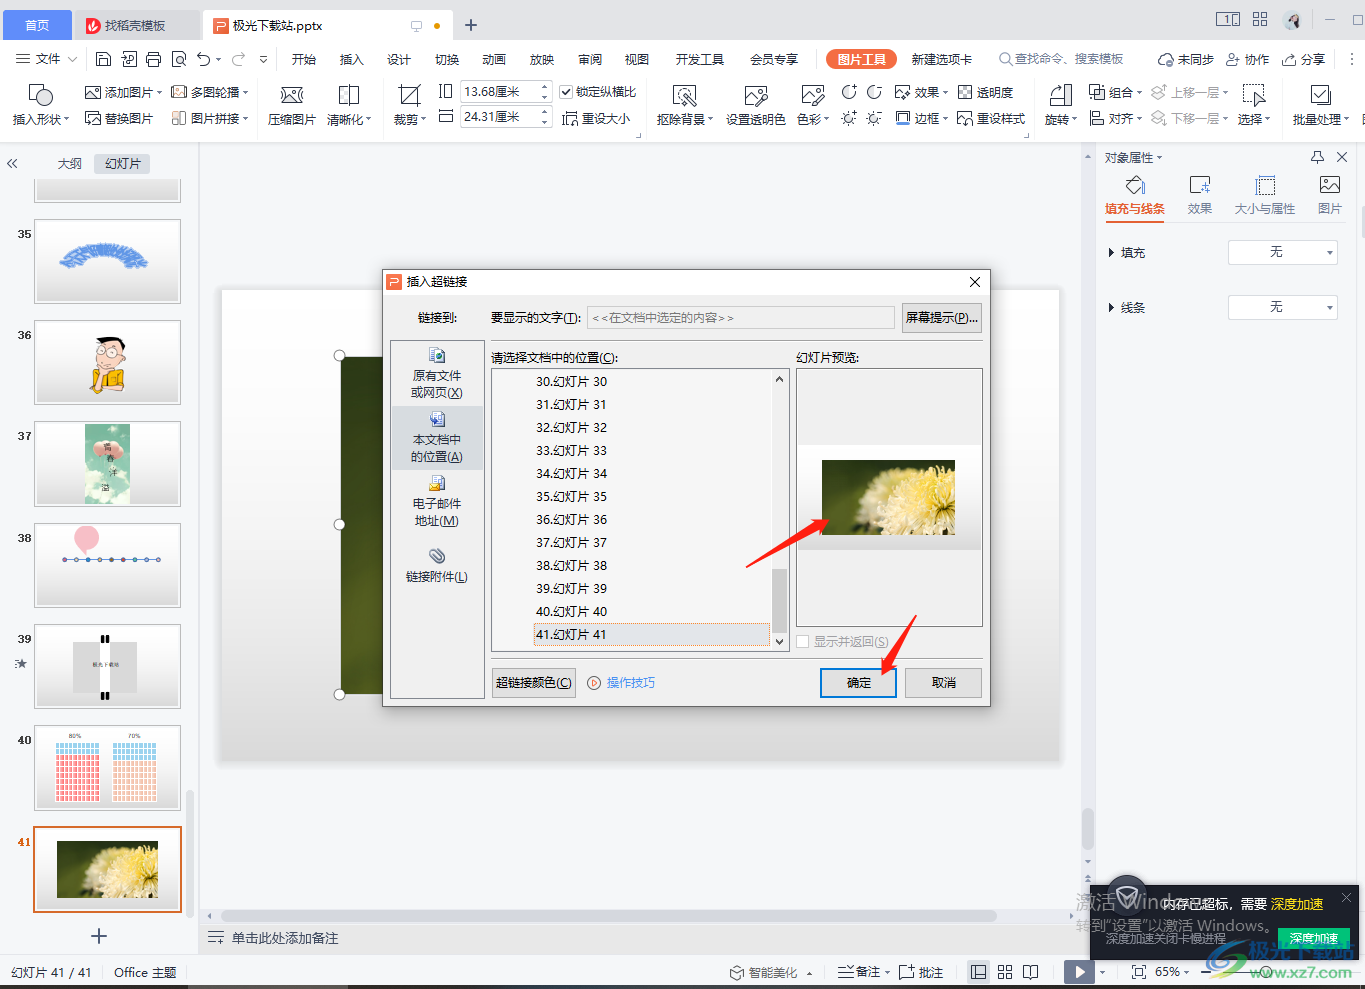Select 41.幻灯片 41 in the list

pyautogui.click(x=651, y=634)
